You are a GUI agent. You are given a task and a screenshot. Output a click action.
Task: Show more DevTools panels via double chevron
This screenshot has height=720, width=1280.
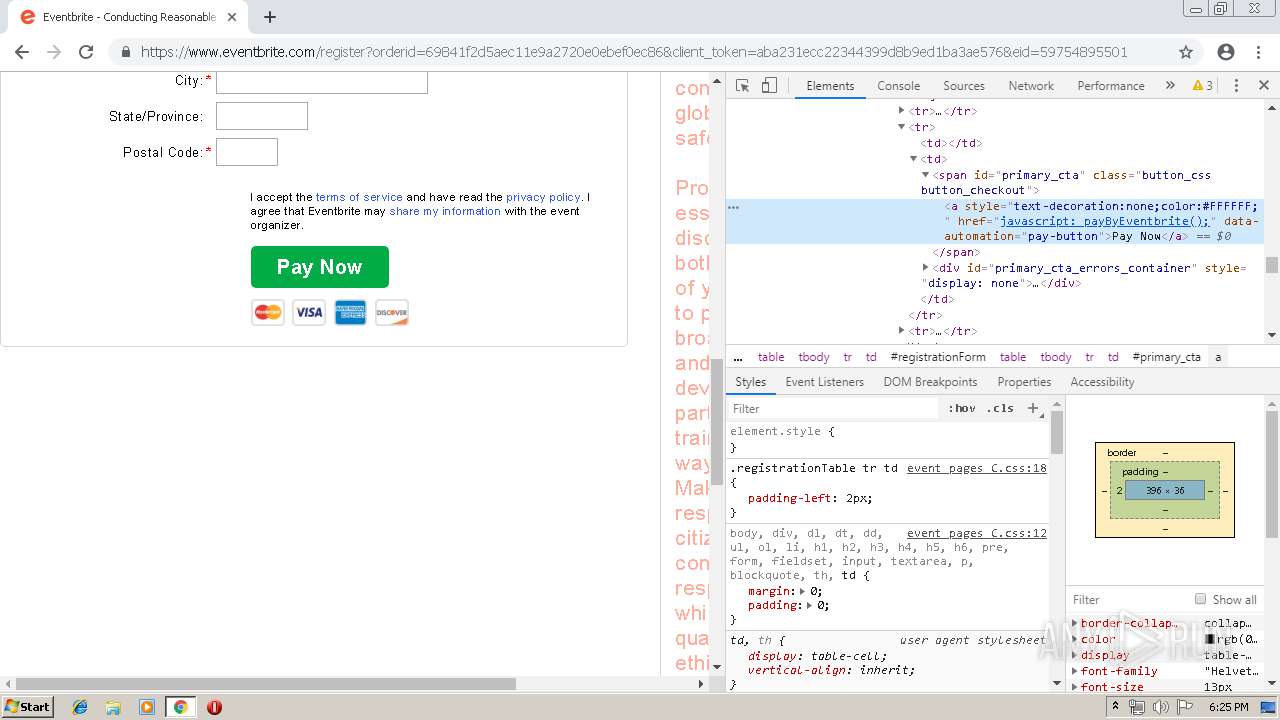[1170, 86]
